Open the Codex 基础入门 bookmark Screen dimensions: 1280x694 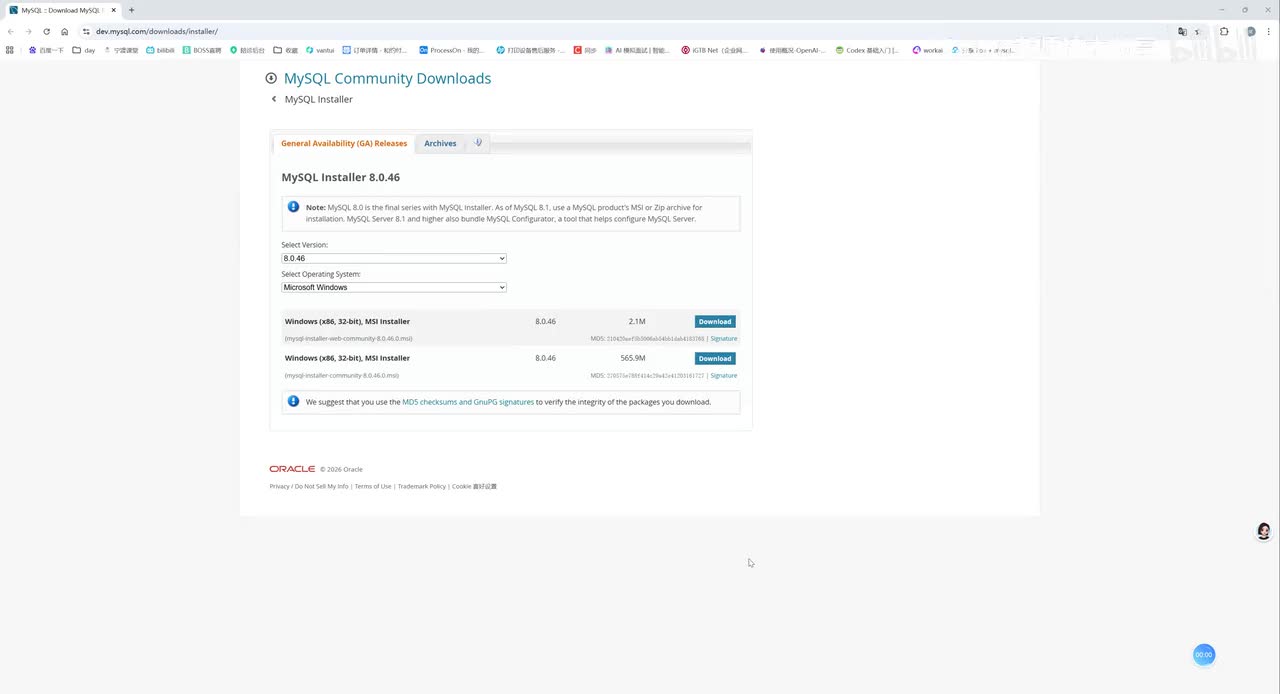point(867,50)
